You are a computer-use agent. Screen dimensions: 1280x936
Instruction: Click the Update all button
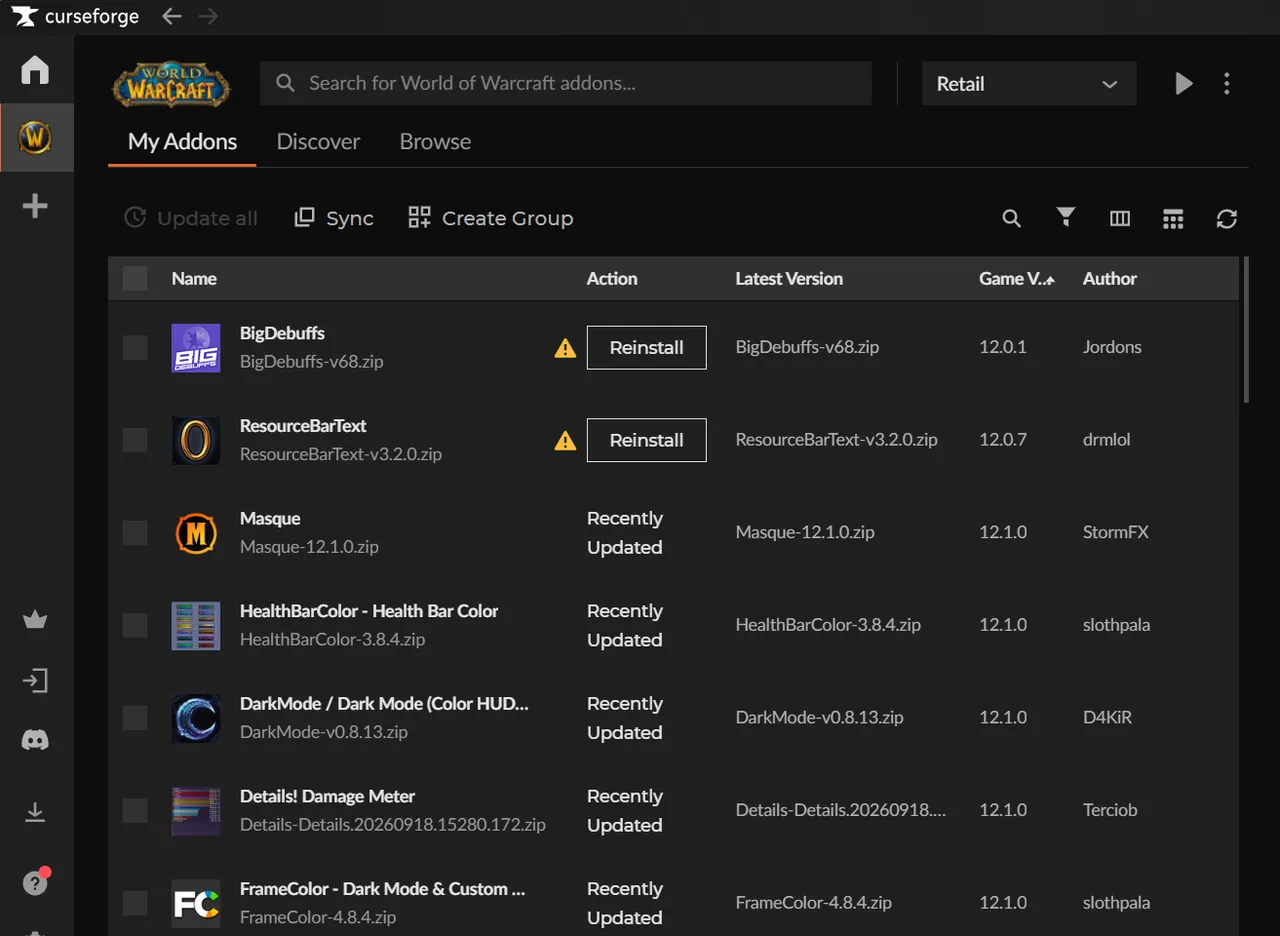pos(191,218)
